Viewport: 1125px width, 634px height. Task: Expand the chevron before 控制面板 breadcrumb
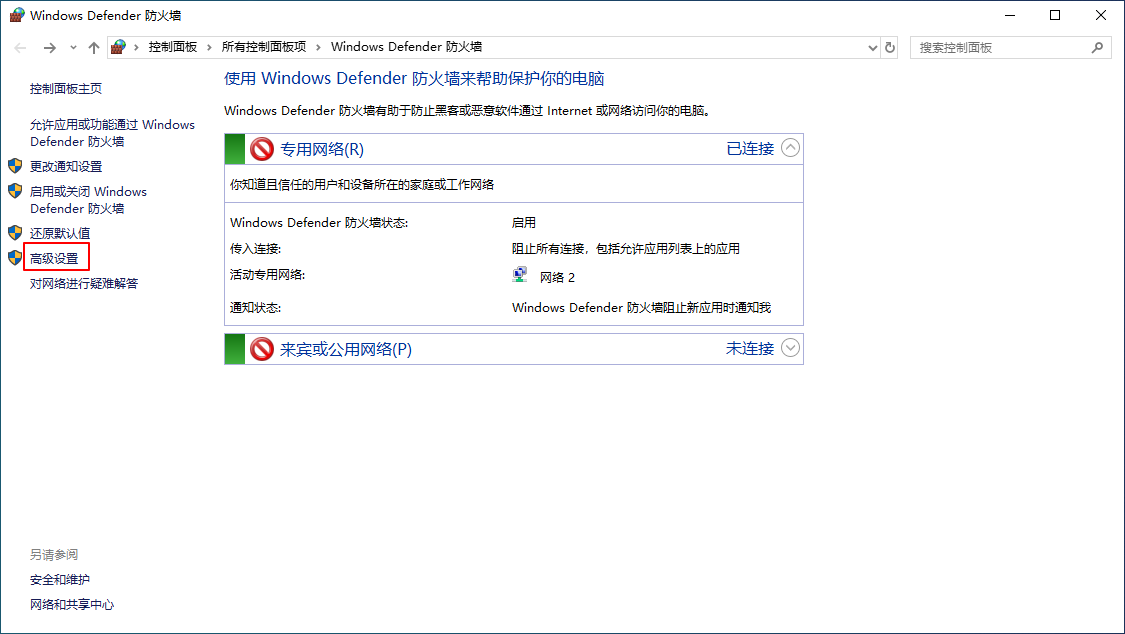pos(136,47)
